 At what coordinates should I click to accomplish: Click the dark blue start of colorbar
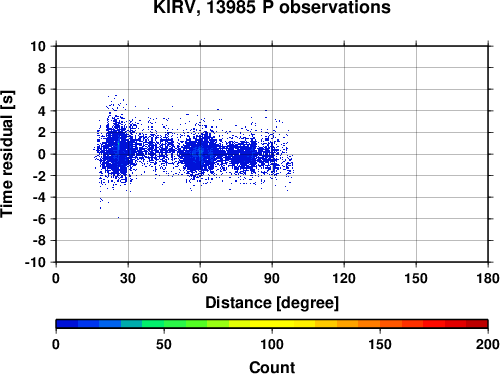pos(67,324)
